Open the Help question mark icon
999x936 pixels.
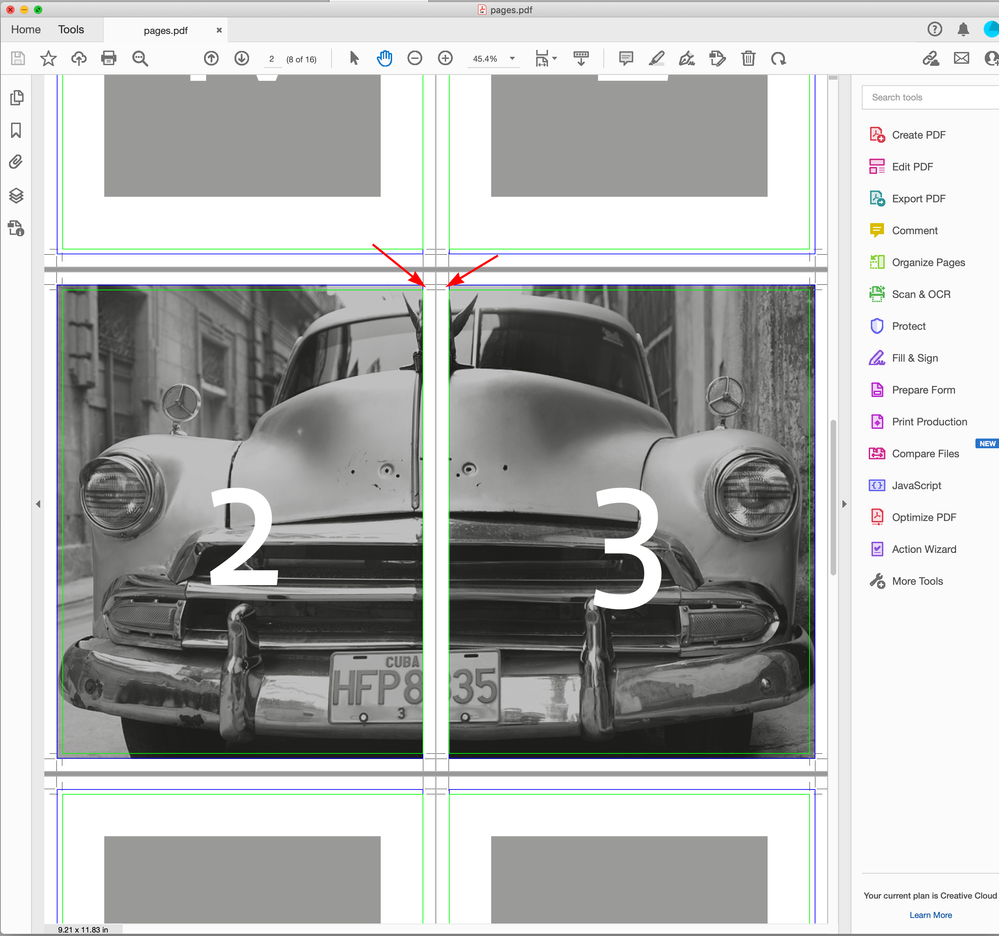pos(935,29)
